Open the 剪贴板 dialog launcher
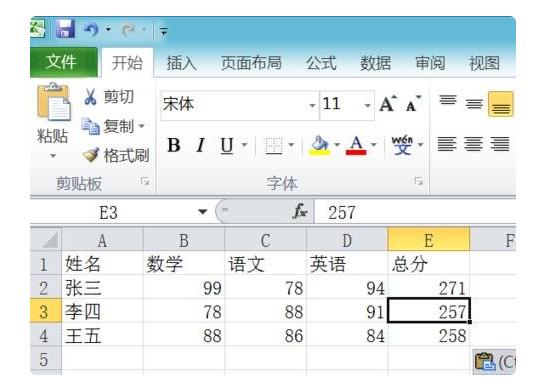This screenshot has width=547, height=385. (x=145, y=181)
